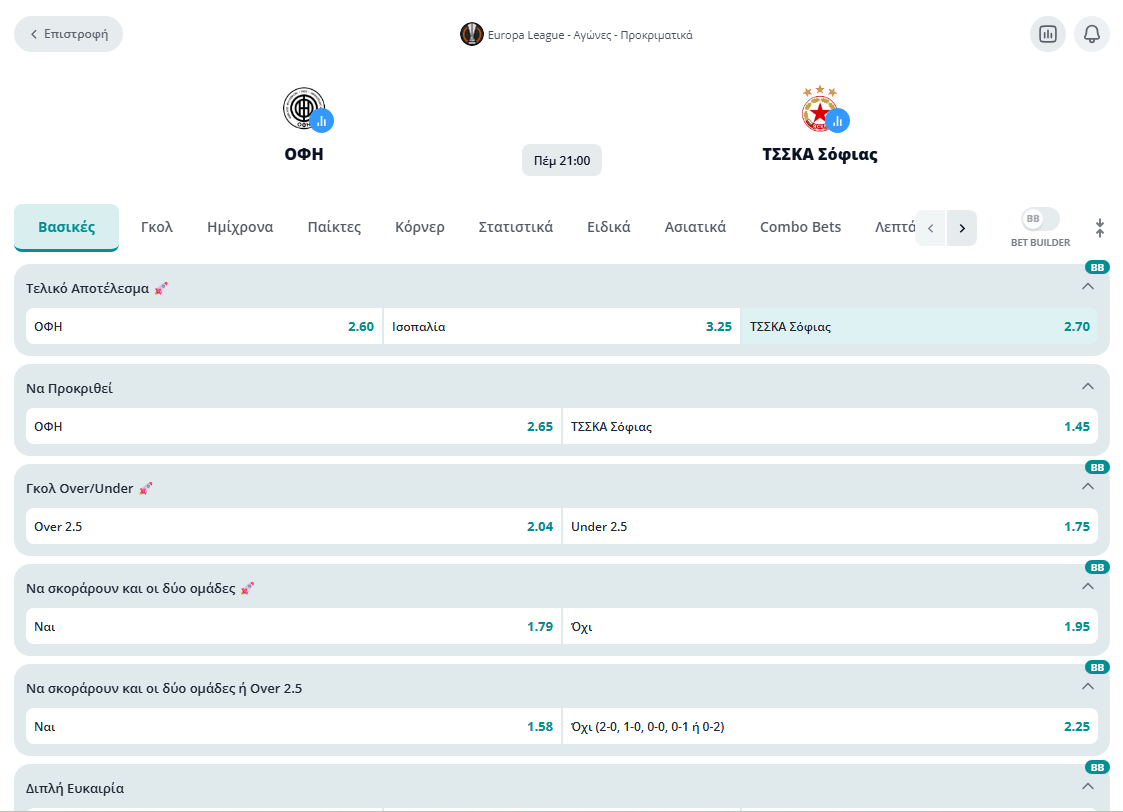Select Ναι at 1.58
Screen dimensions: 1123x812
294,726
